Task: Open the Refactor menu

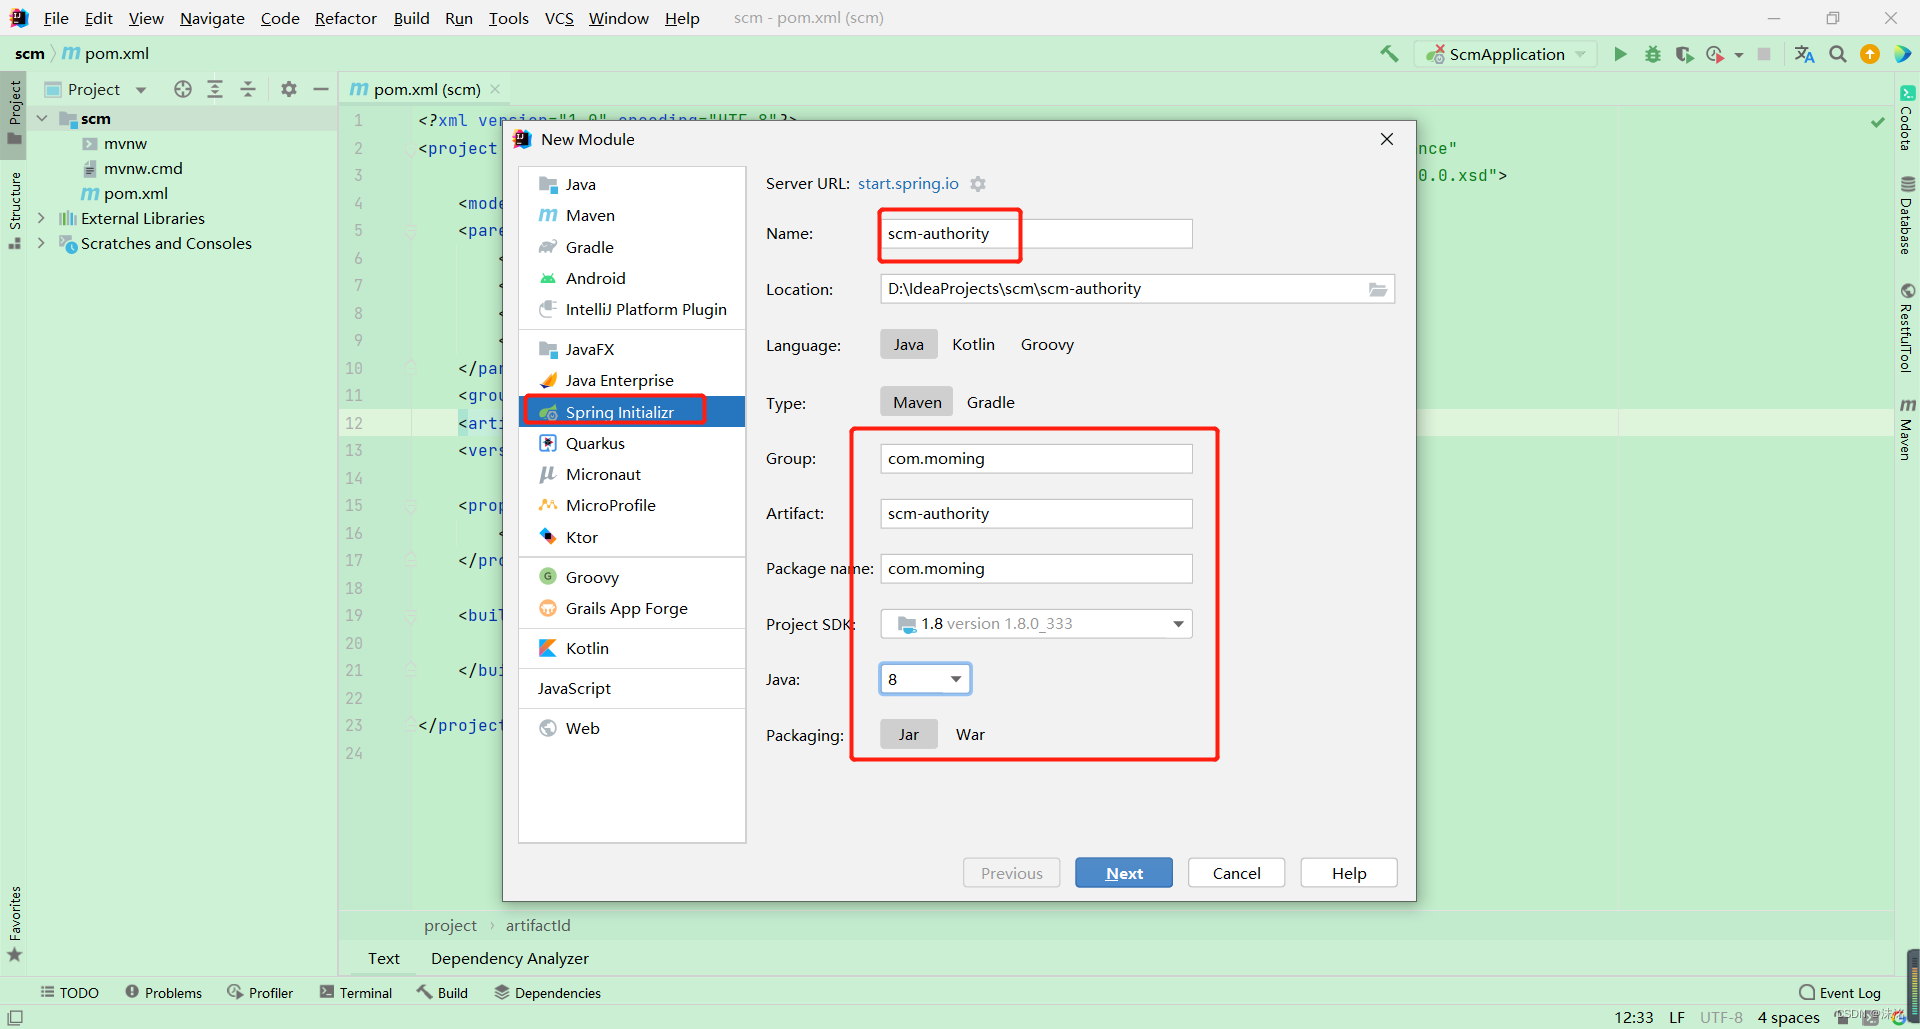Action: [345, 18]
